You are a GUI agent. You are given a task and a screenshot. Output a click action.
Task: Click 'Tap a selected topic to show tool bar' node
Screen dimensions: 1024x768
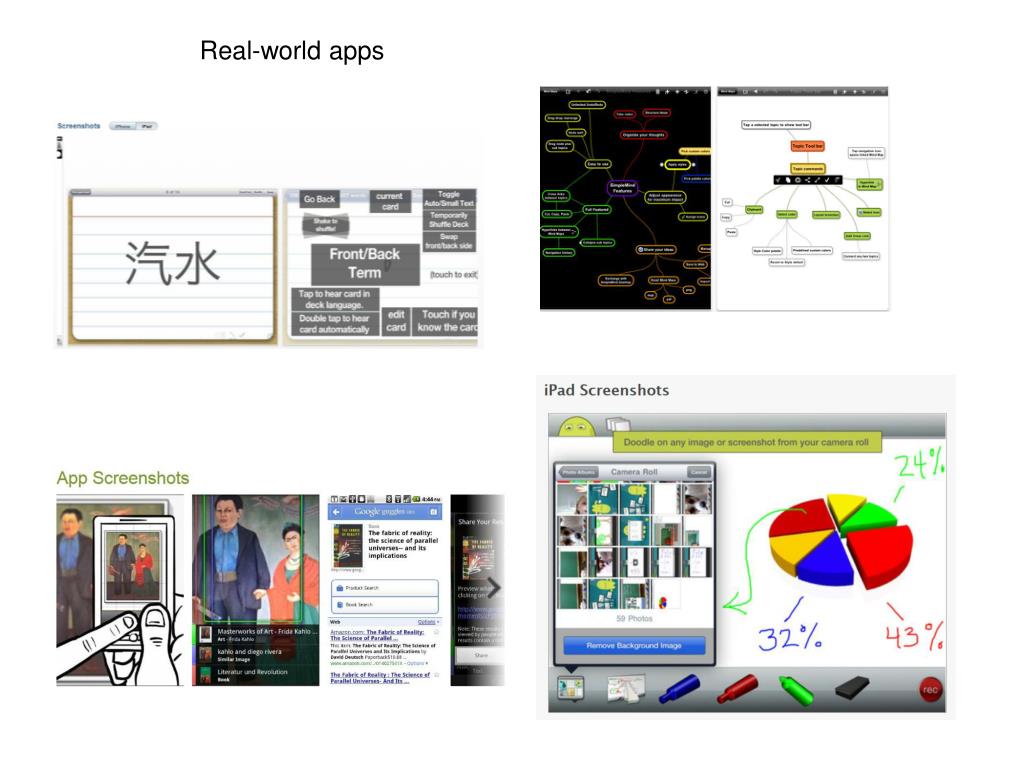click(x=776, y=124)
